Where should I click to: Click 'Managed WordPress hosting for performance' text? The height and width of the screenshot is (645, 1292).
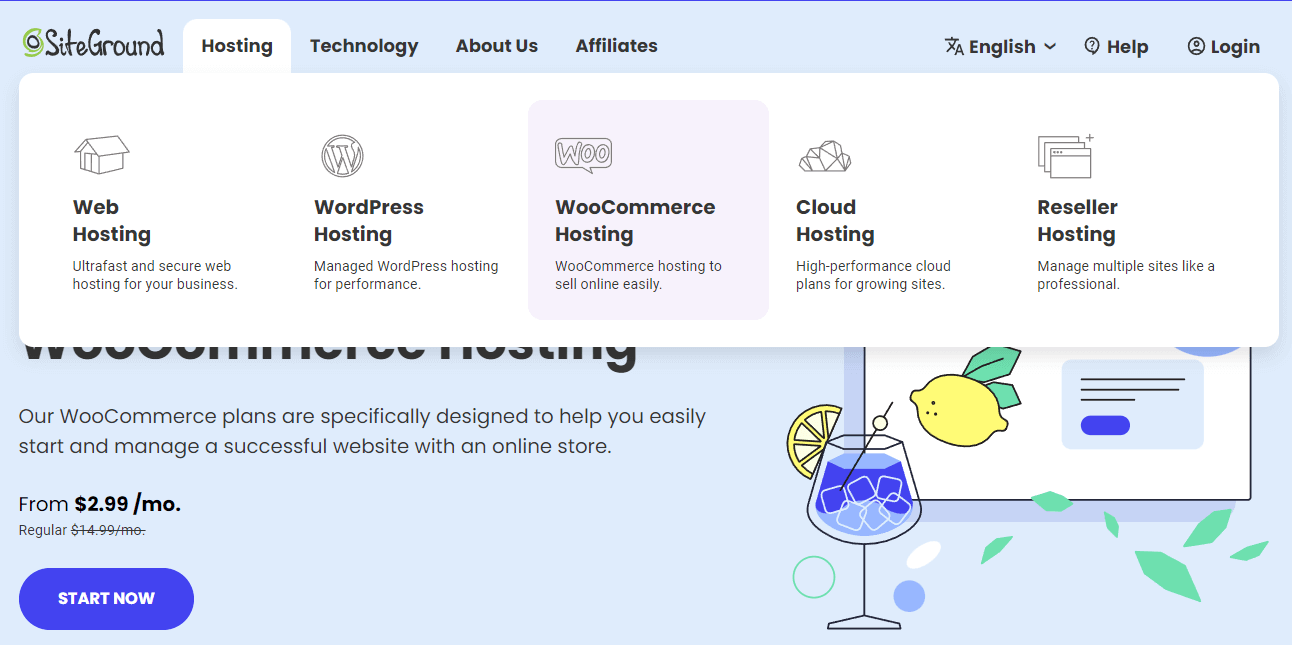(406, 275)
